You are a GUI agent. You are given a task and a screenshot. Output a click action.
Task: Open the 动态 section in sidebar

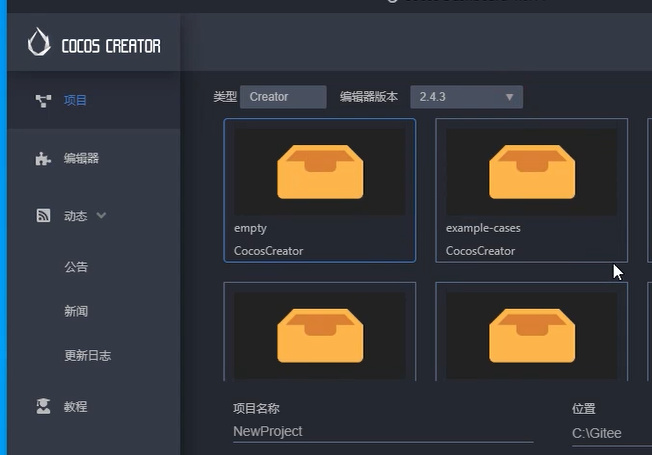[94, 215]
